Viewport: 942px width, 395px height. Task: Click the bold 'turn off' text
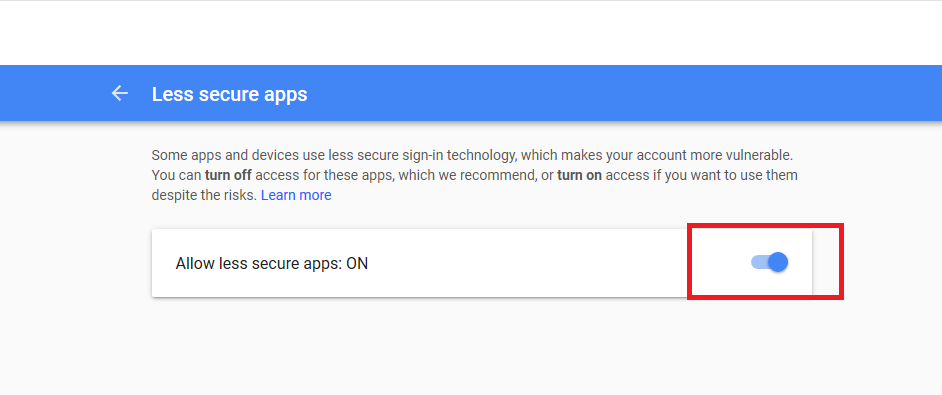click(x=228, y=176)
